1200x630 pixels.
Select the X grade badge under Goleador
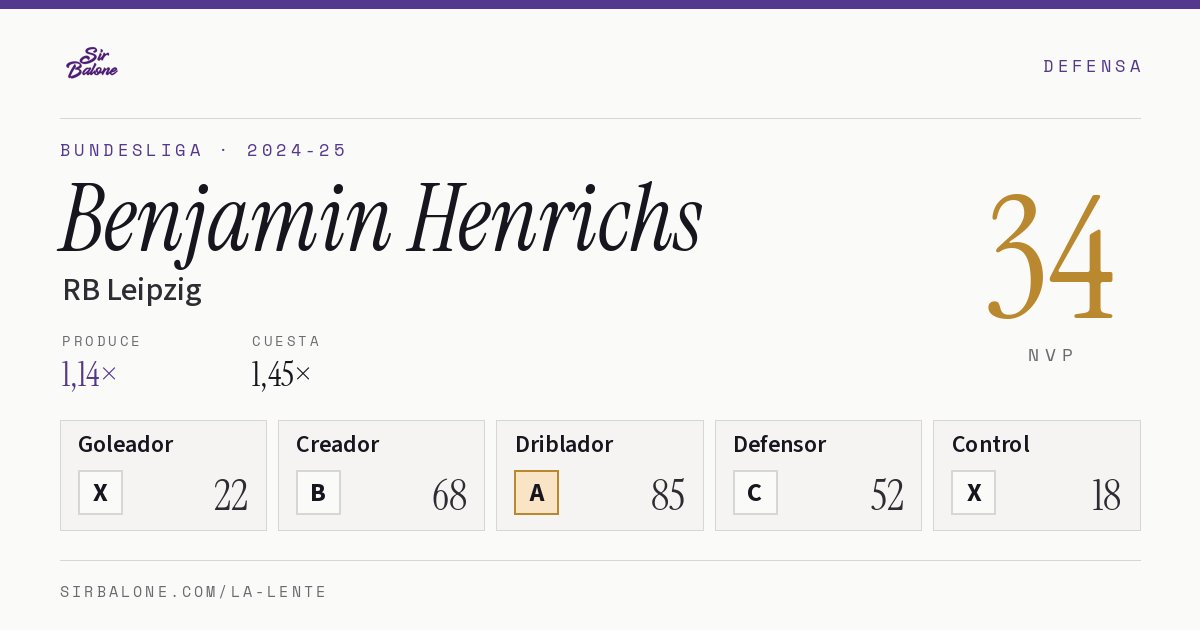click(x=100, y=493)
